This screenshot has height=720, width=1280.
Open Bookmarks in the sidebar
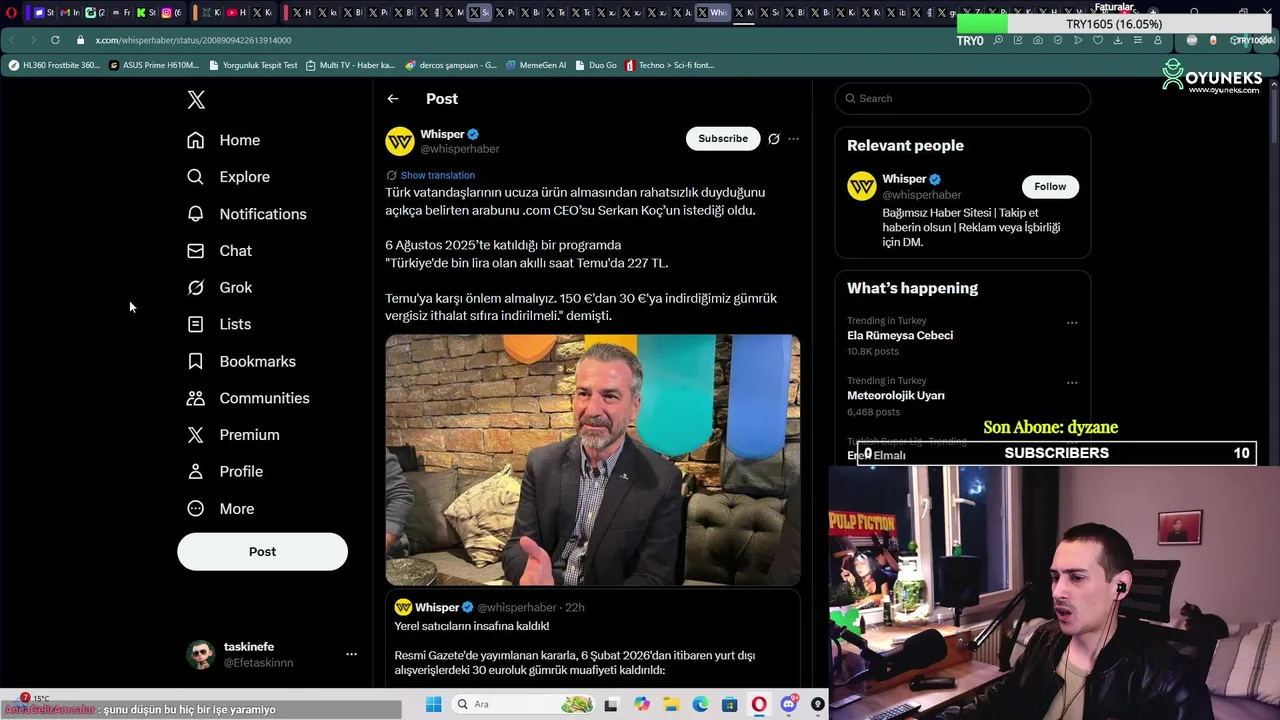(x=242, y=361)
